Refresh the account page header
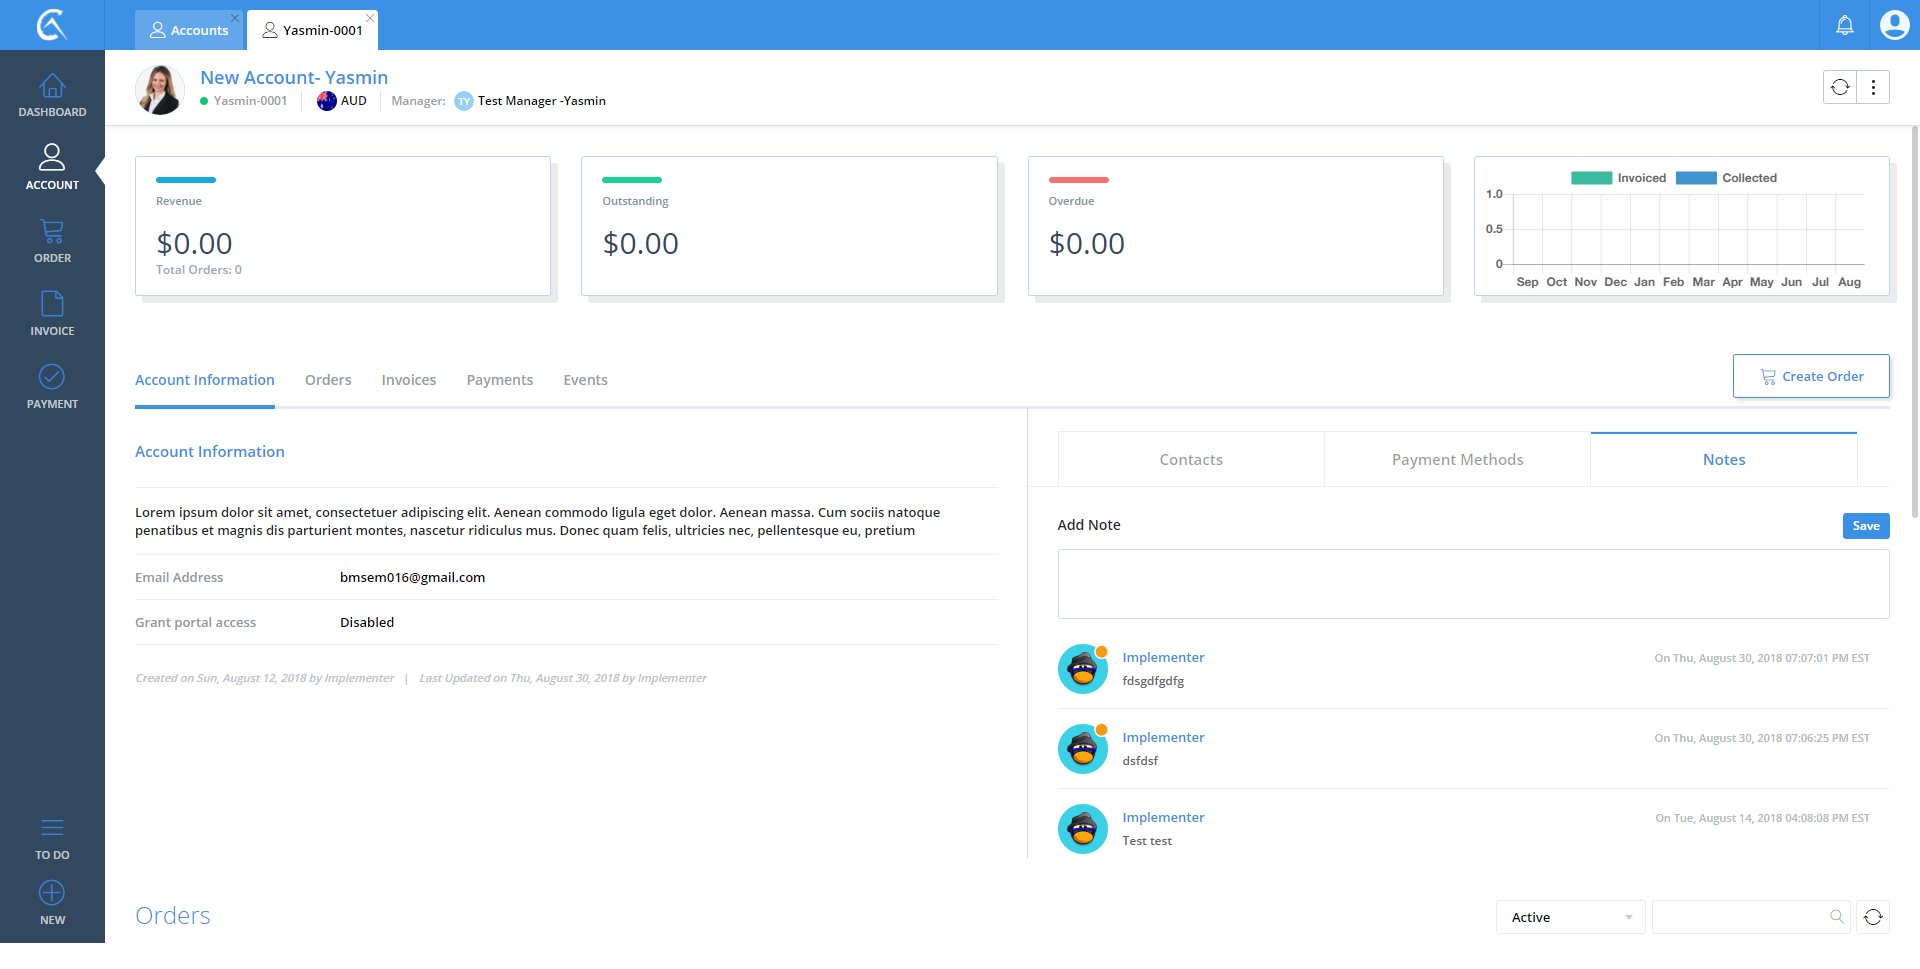The height and width of the screenshot is (969, 1920). click(1840, 87)
